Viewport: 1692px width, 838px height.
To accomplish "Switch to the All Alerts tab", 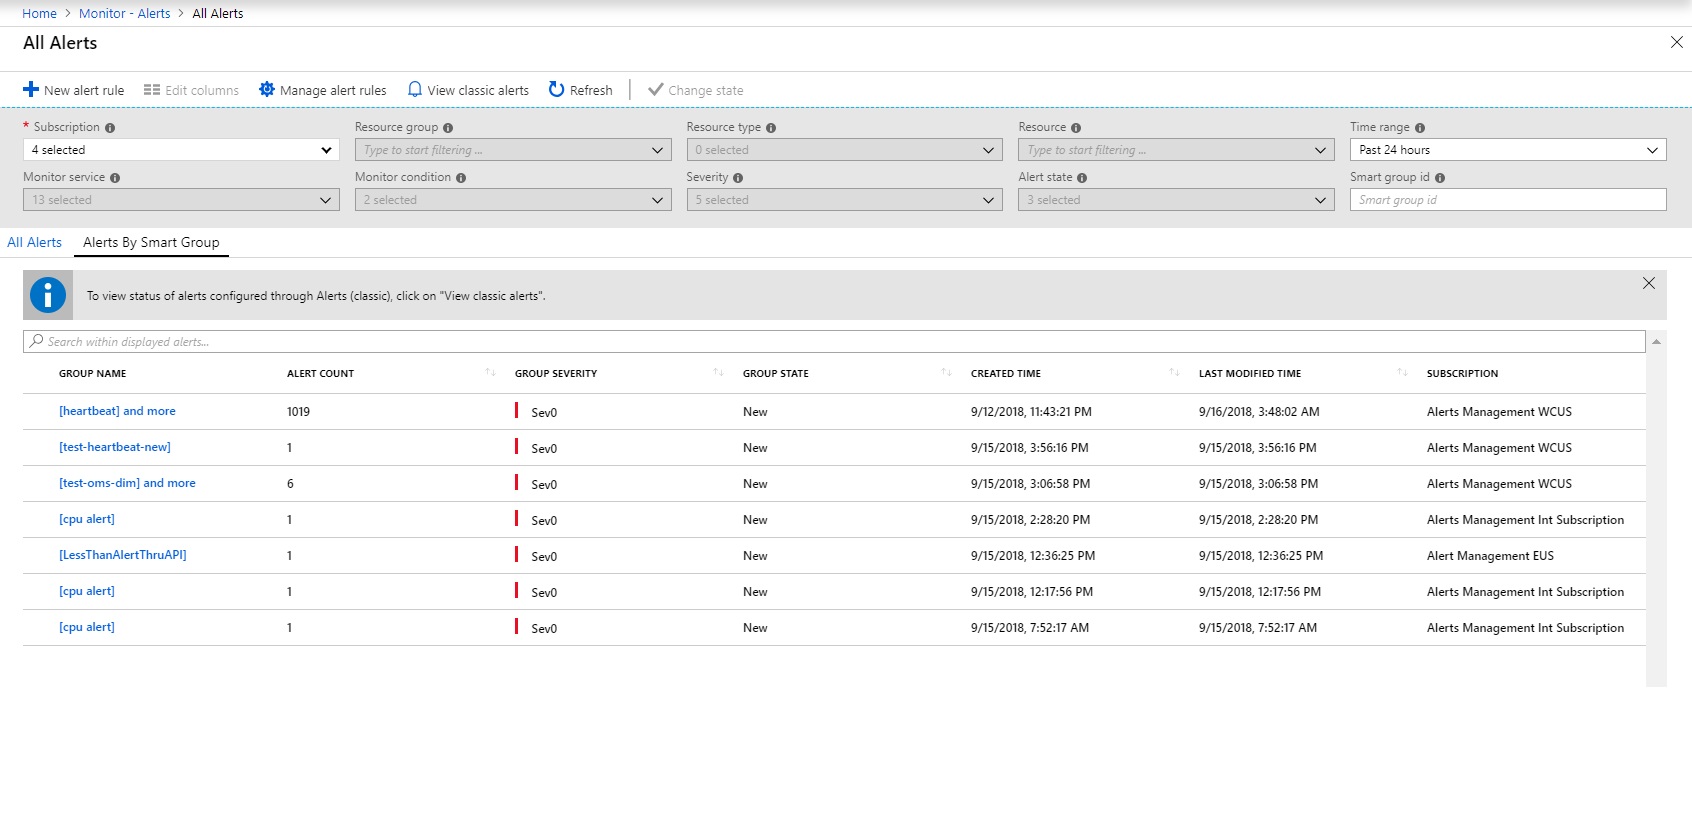I will tap(35, 243).
